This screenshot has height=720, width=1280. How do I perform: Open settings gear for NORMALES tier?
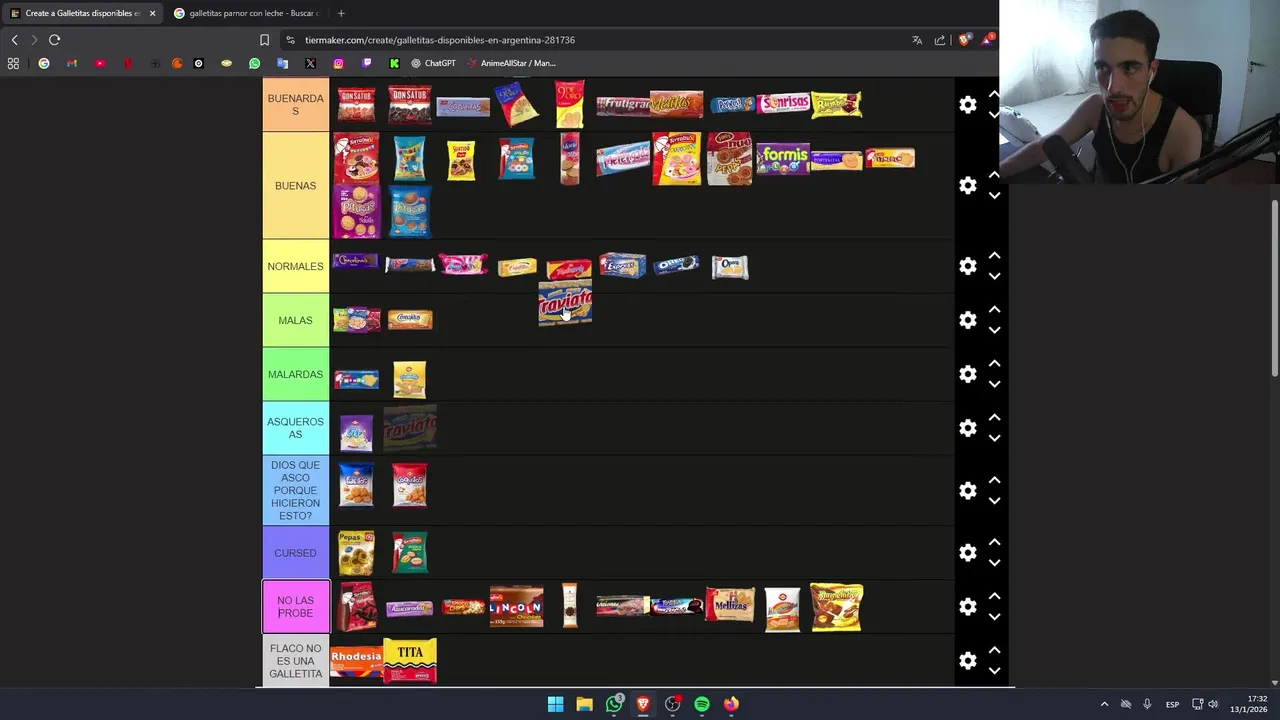pos(967,267)
